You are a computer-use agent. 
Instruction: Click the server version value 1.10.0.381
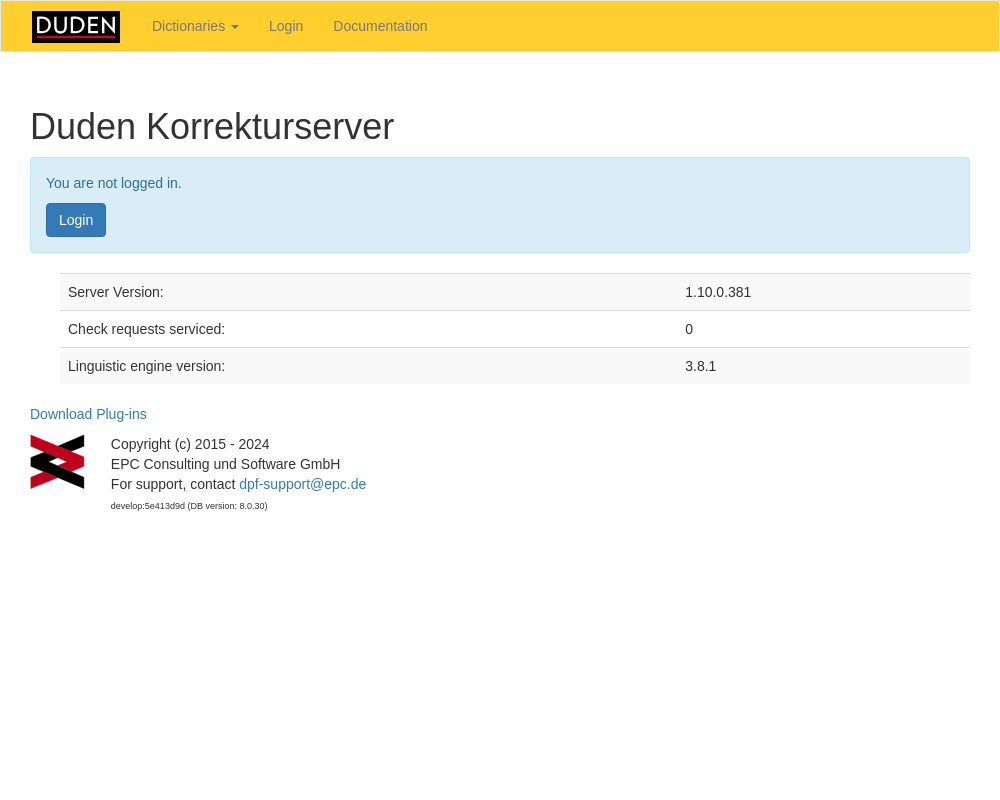click(718, 292)
